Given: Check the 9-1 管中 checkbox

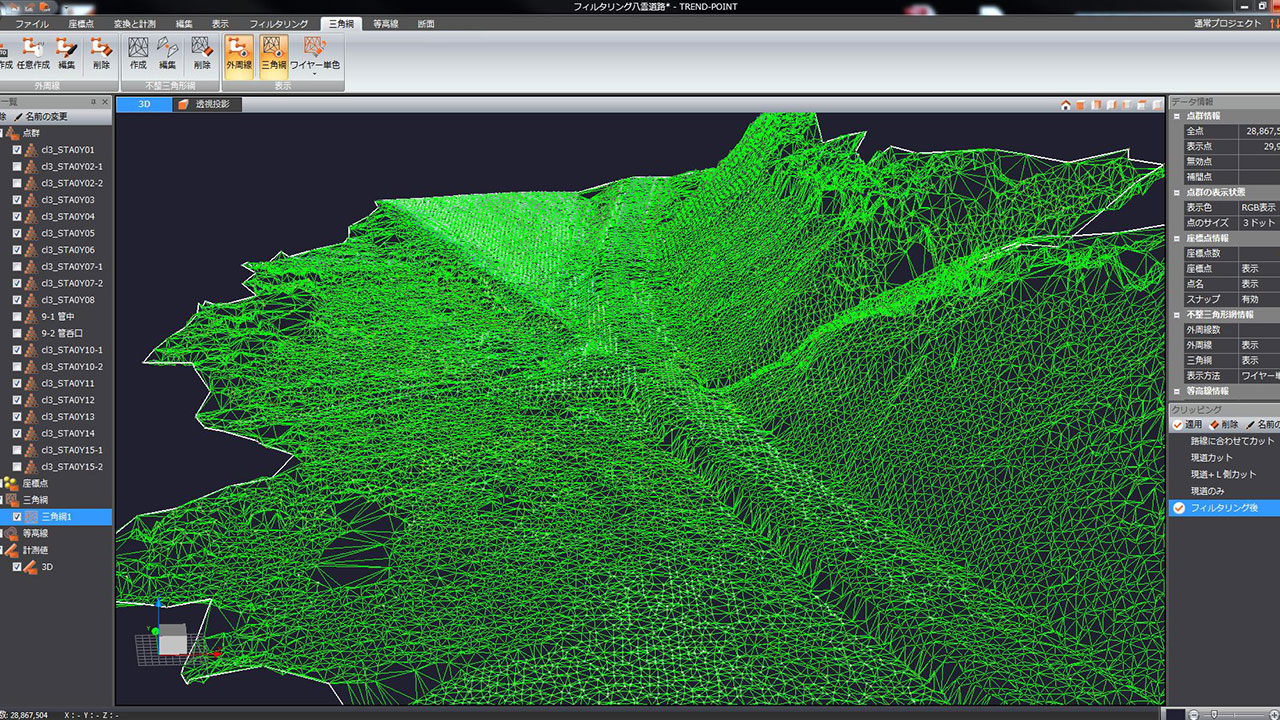Looking at the screenshot, I should 17,317.
